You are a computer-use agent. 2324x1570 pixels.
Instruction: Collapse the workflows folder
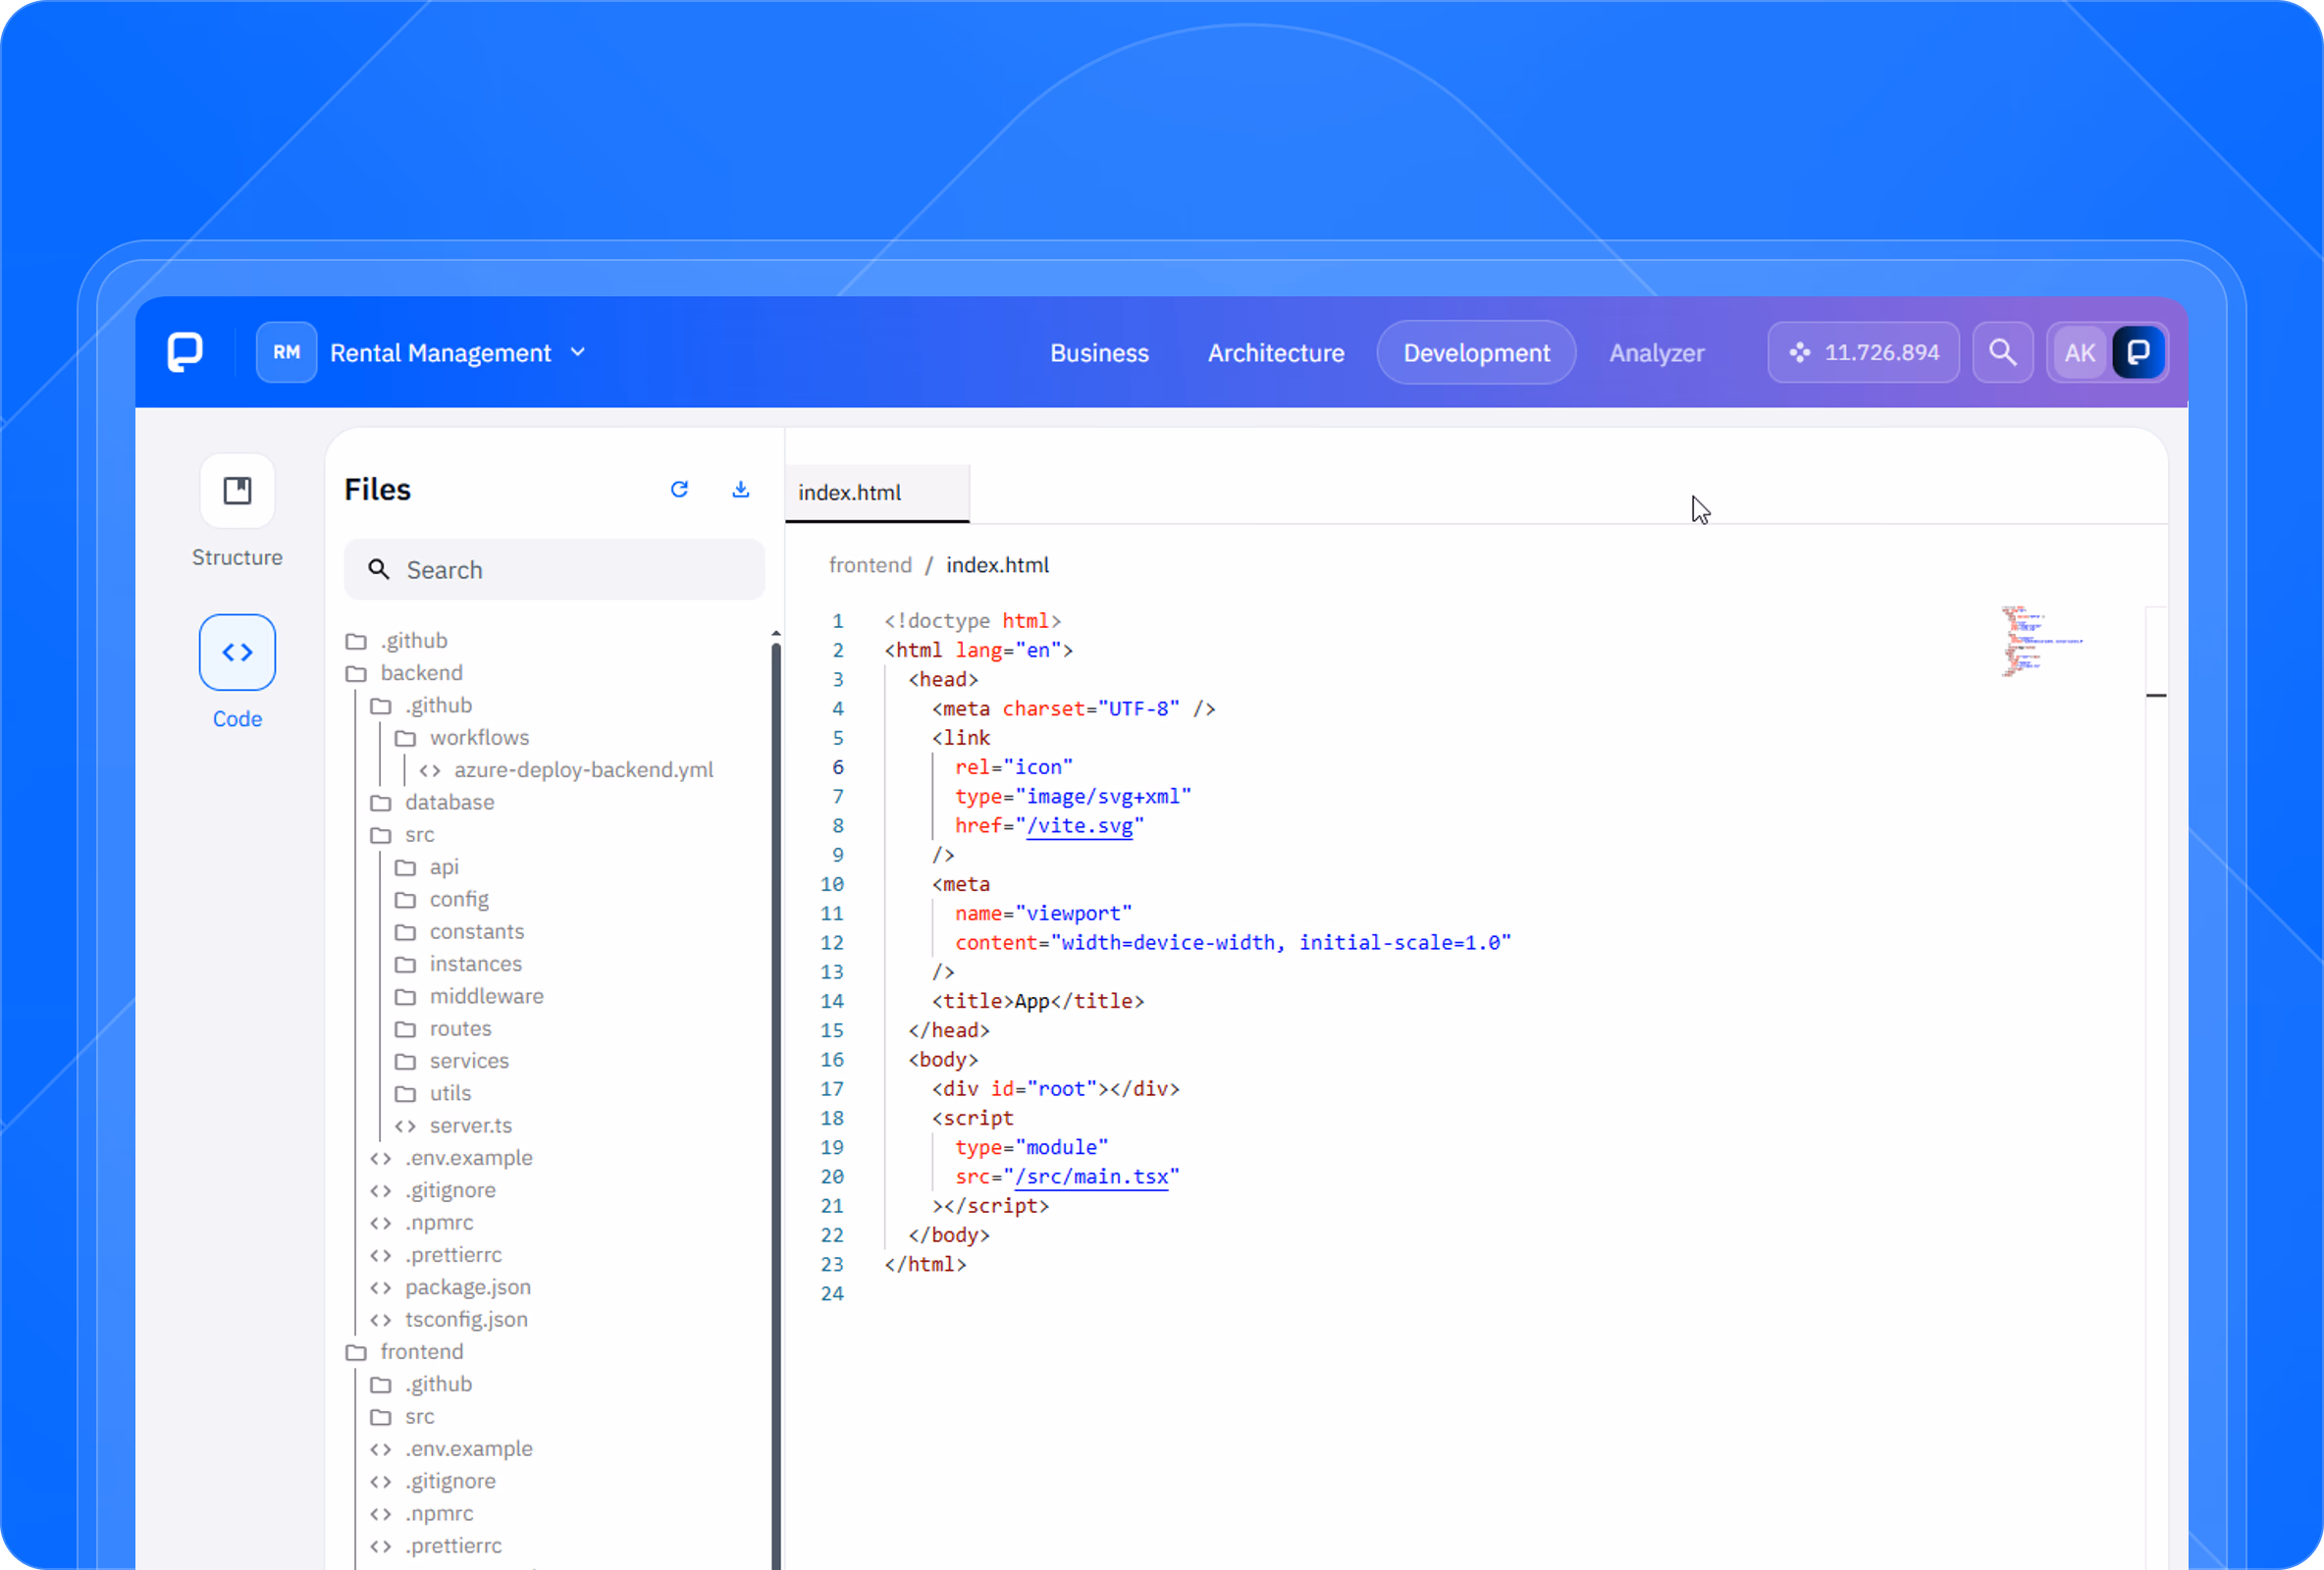(x=462, y=737)
